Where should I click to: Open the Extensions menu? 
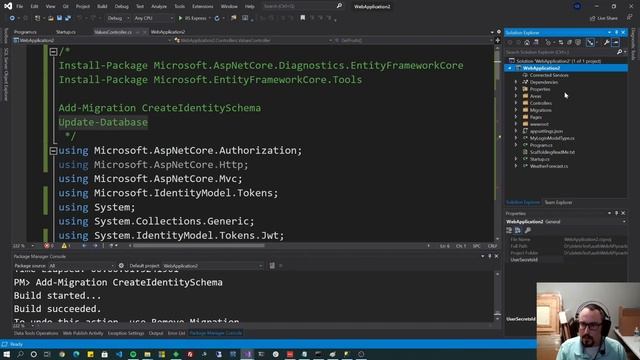point(202,7)
